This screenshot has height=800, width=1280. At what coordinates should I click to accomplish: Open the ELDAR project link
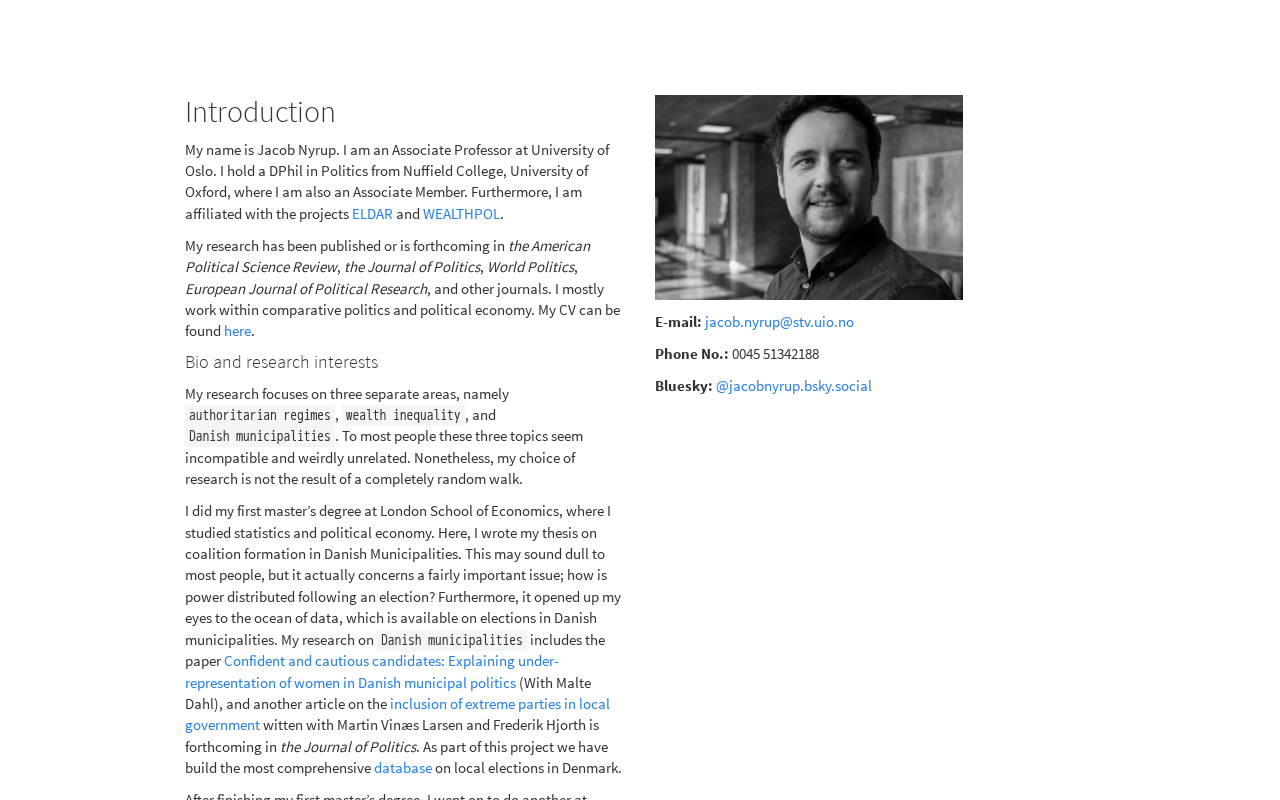[x=372, y=214]
